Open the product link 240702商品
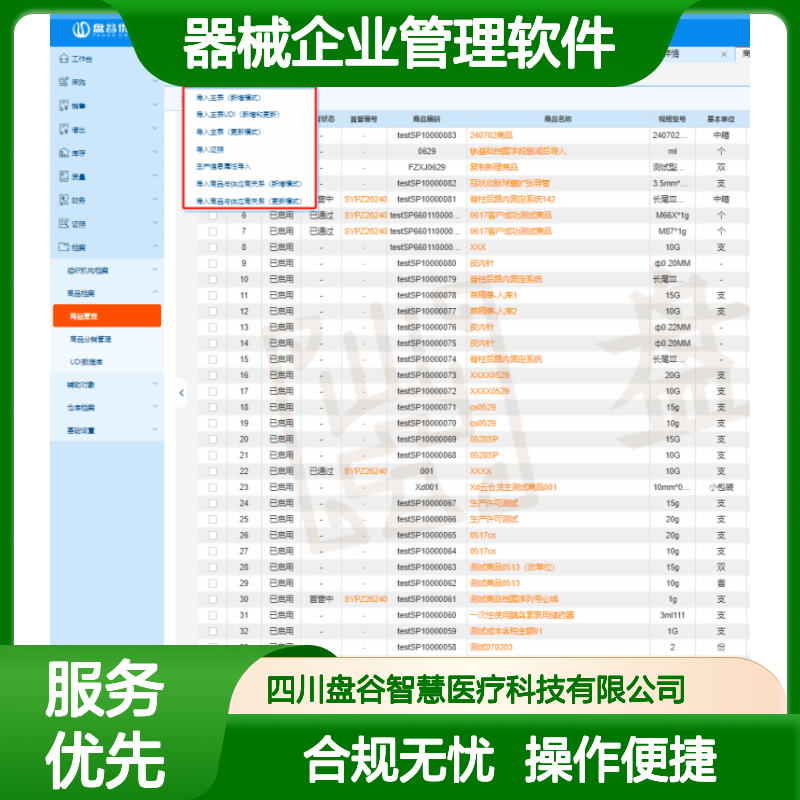Screen dimensions: 800x800 click(491, 135)
